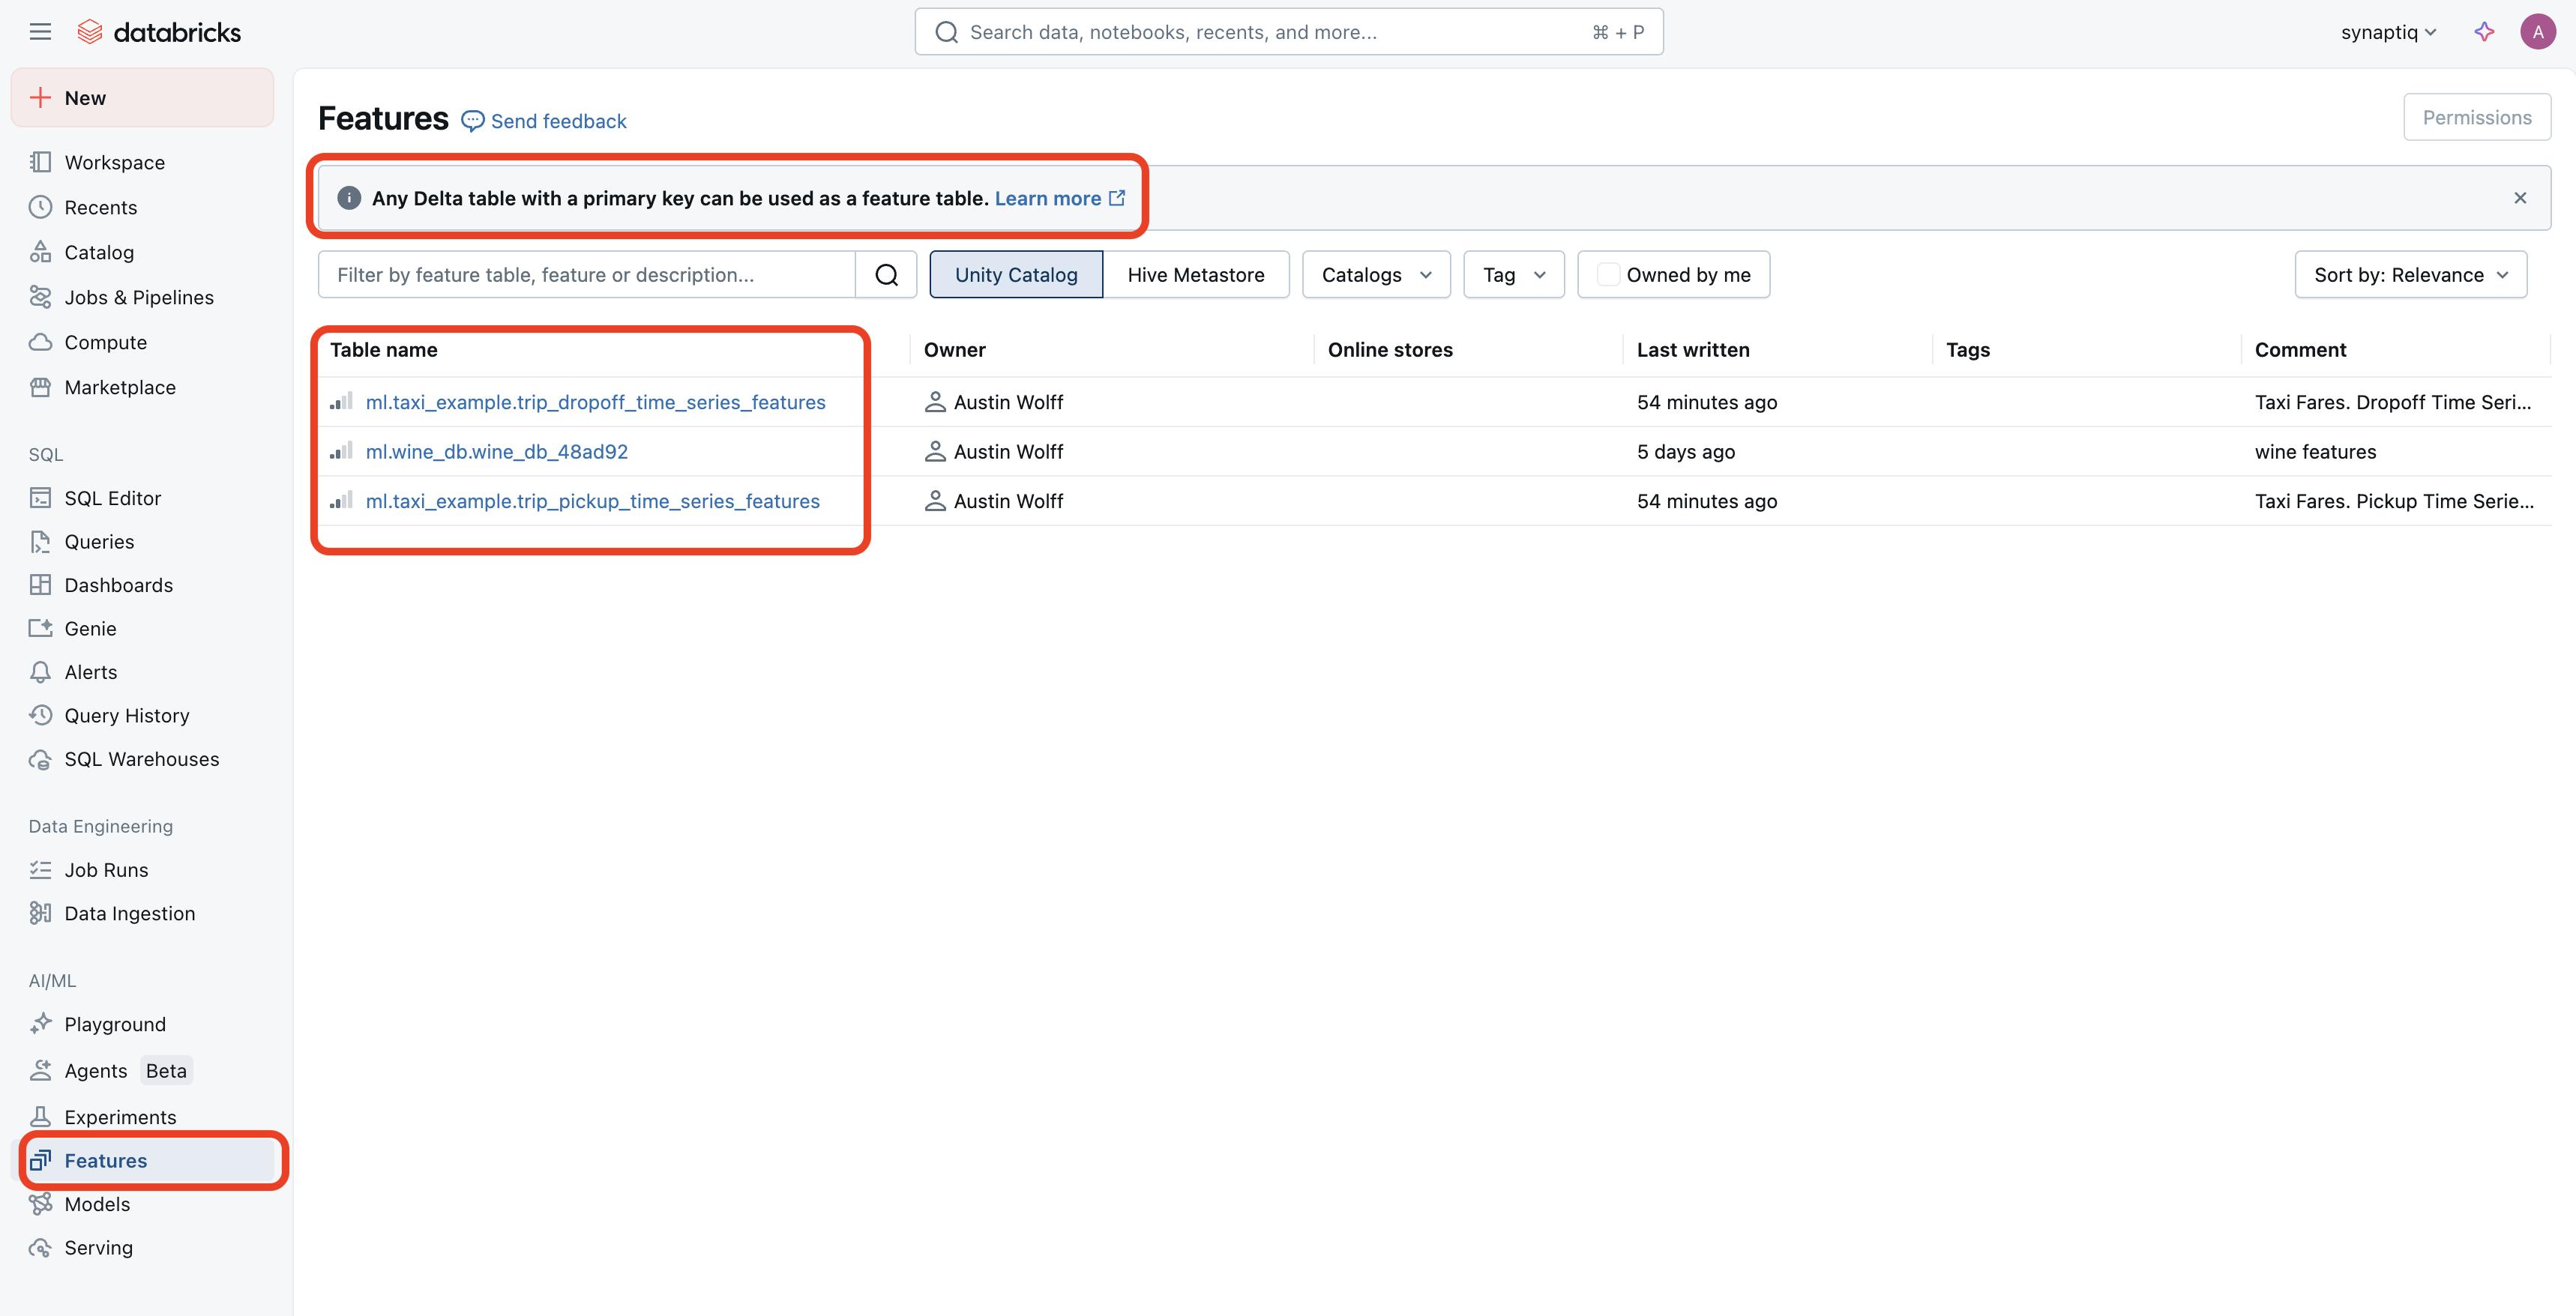2576x1316 pixels.
Task: Open Sort by Relevance dropdown
Action: 2410,275
